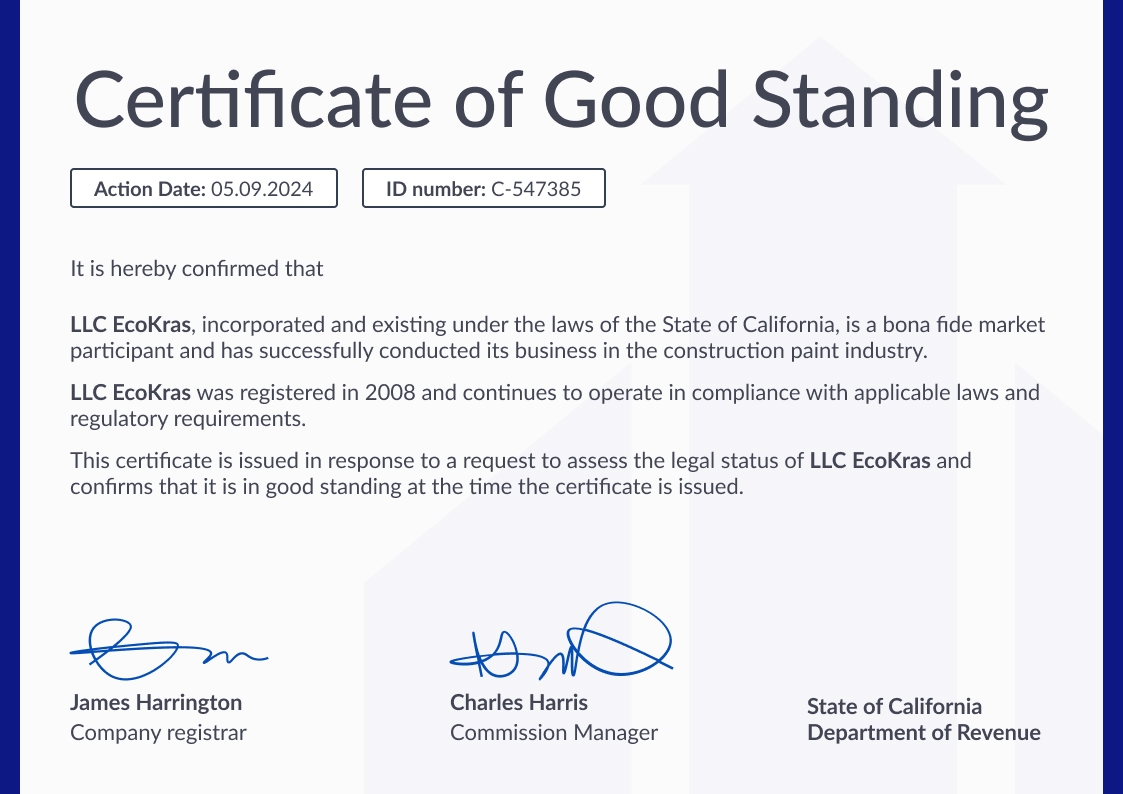Click the "registered in 2008" paragraph
This screenshot has width=1123, height=794.
point(555,405)
